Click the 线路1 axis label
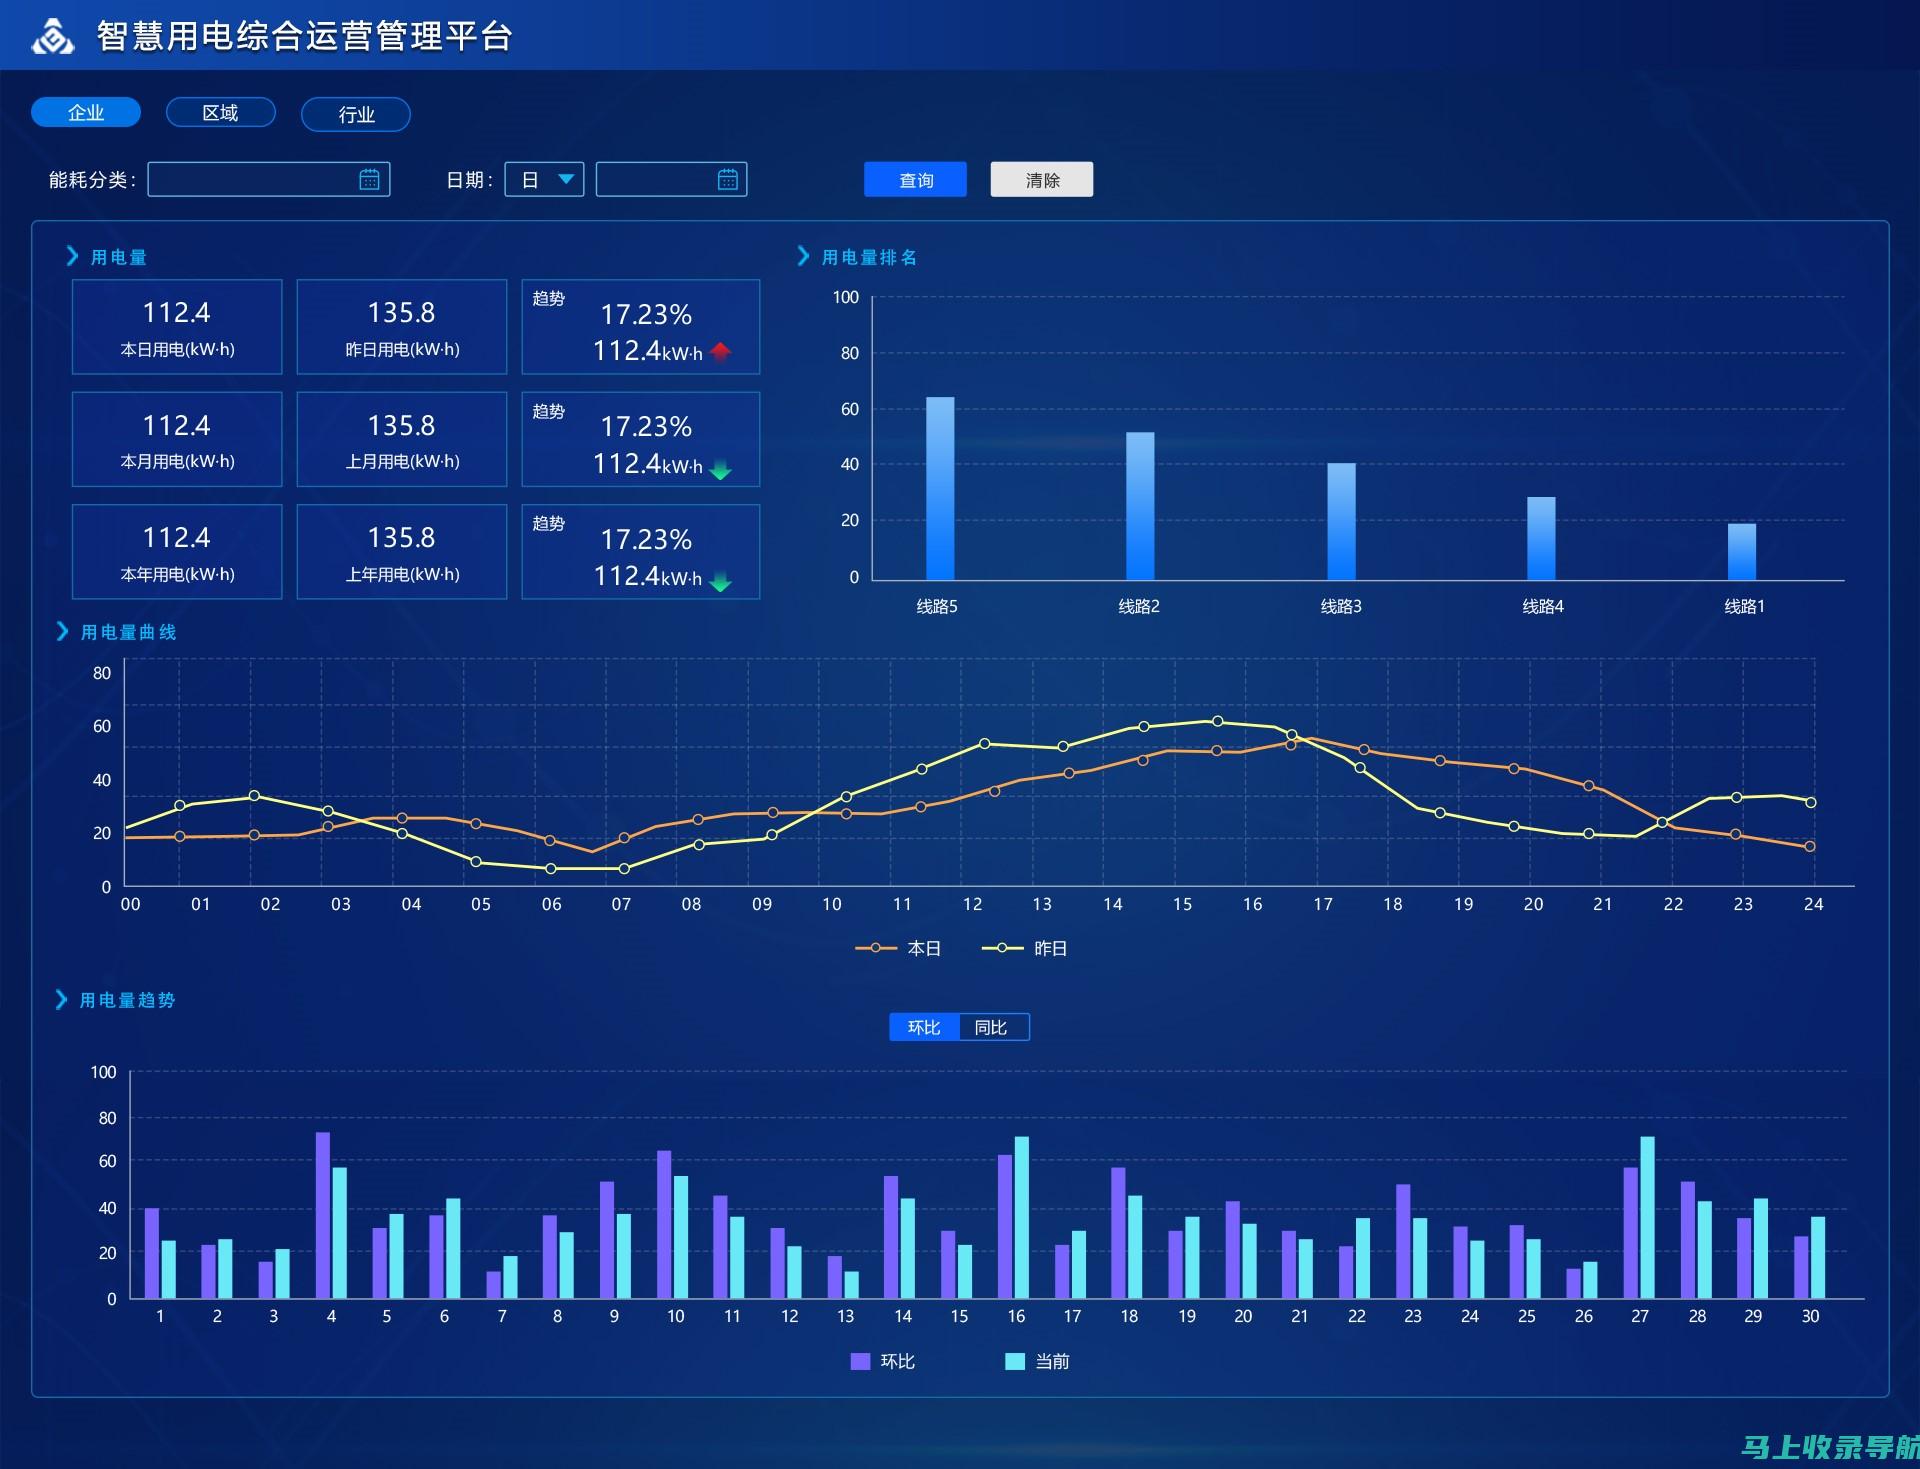 click(1744, 606)
